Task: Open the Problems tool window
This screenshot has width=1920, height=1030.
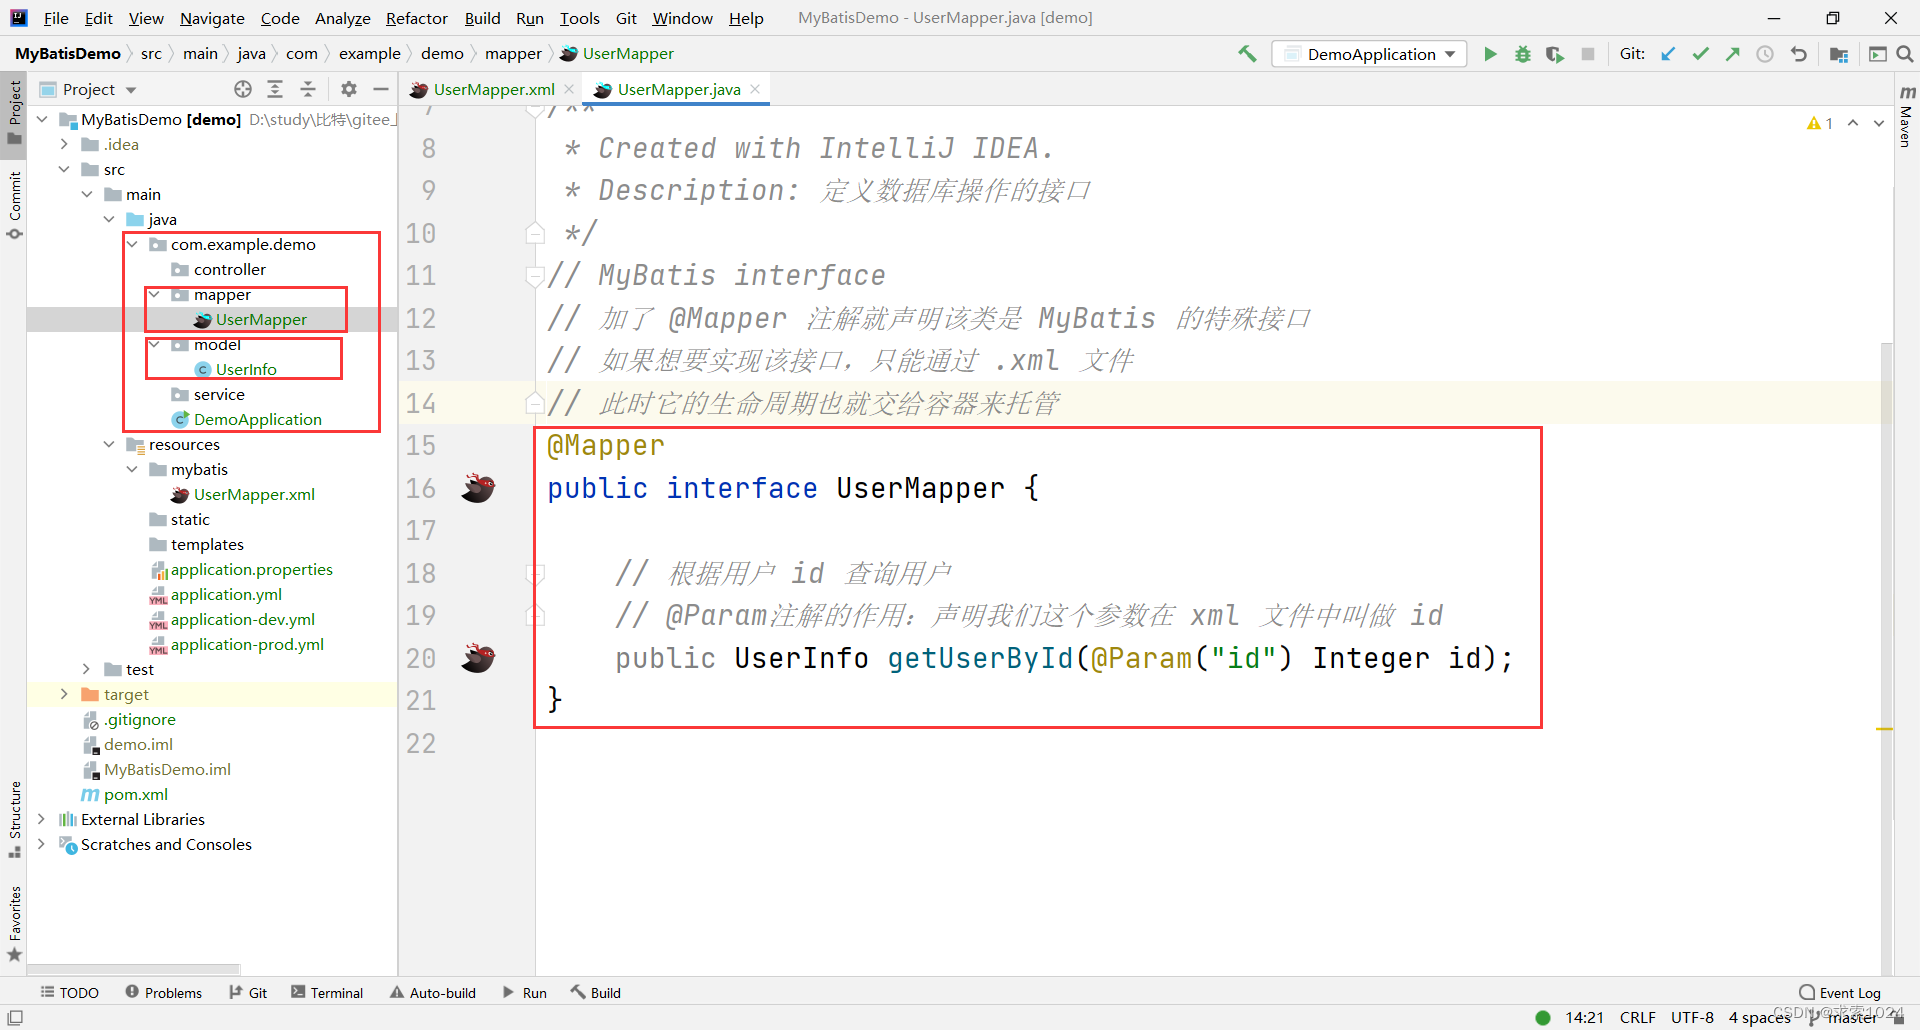Action: pos(164,992)
